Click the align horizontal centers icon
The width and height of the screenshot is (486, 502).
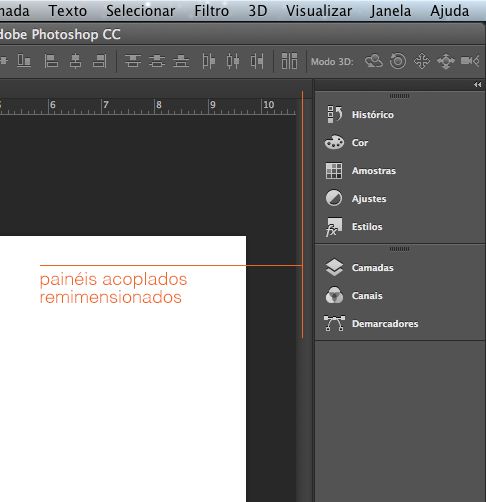tap(75, 61)
